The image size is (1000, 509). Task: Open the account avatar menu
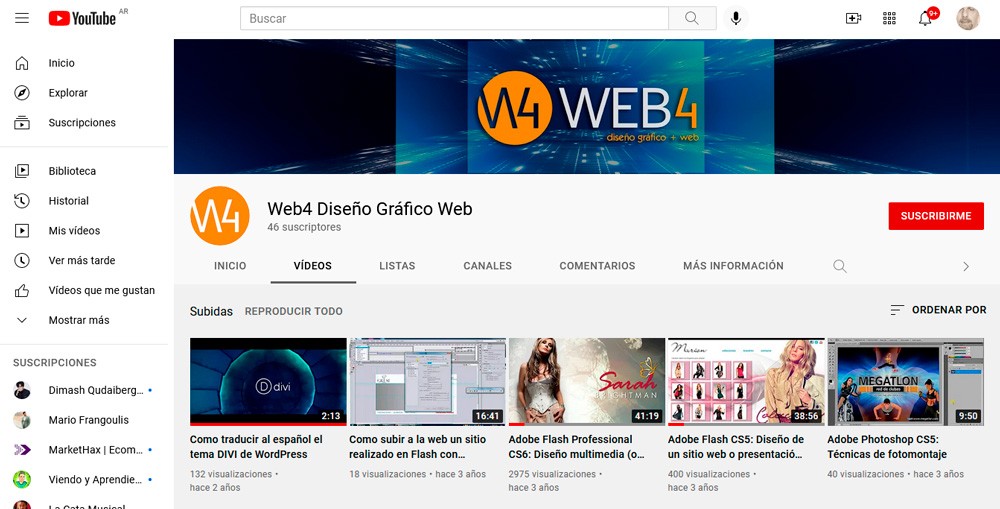(x=967, y=18)
